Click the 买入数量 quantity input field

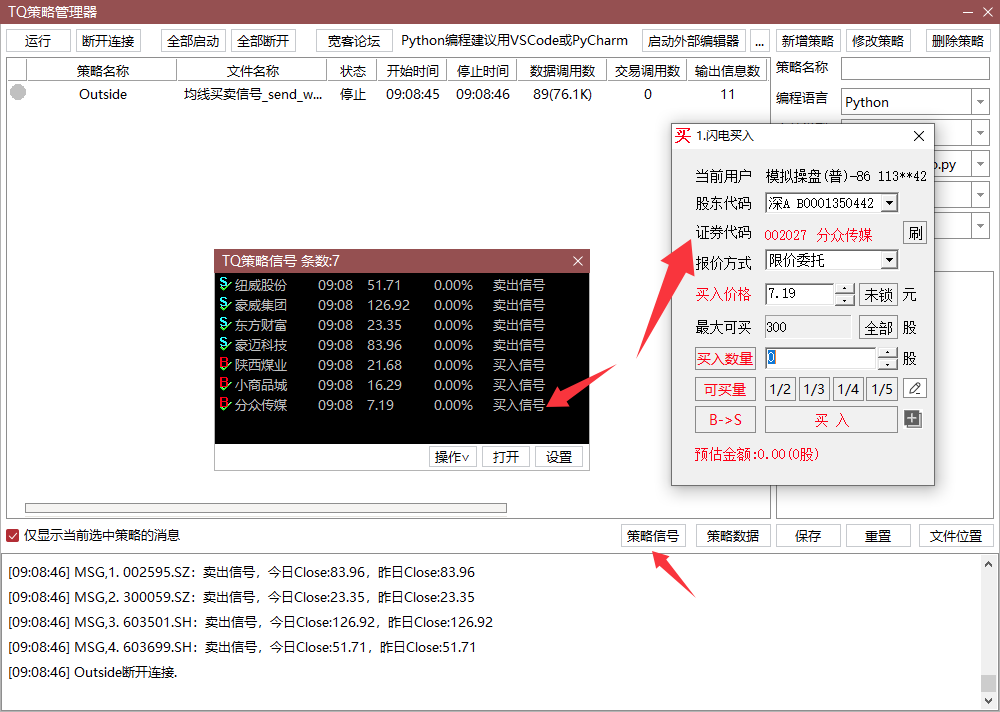[x=820, y=358]
